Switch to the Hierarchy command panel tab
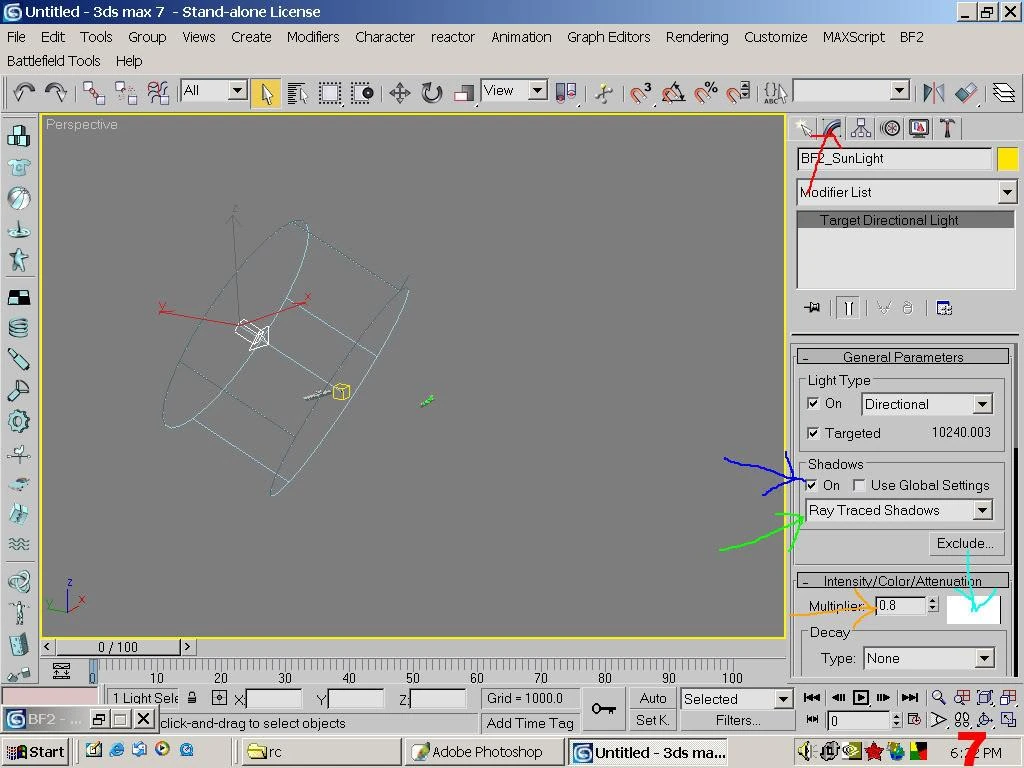This screenshot has height=768, width=1024. [x=861, y=128]
